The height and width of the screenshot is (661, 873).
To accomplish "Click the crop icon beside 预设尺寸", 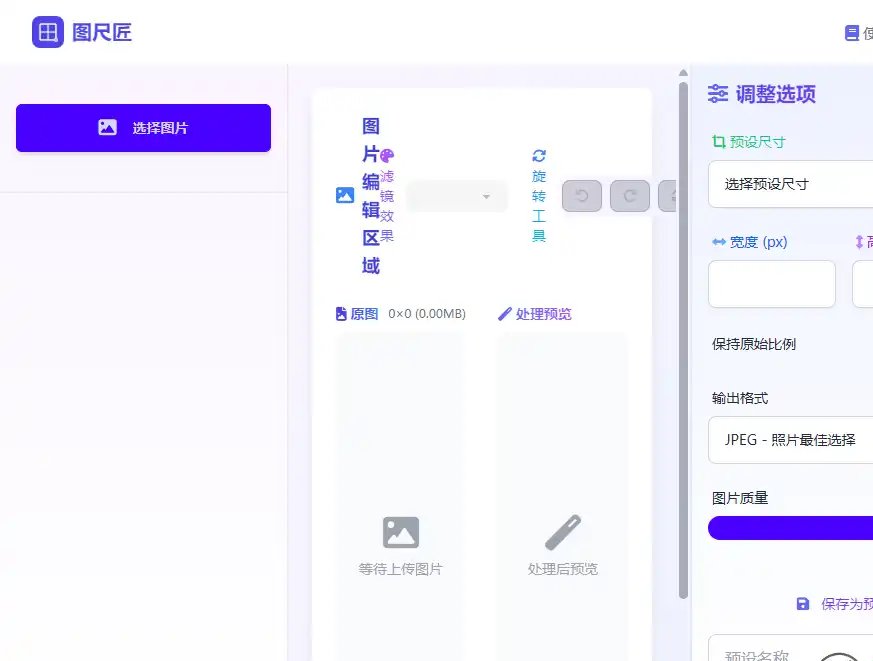I will (719, 142).
